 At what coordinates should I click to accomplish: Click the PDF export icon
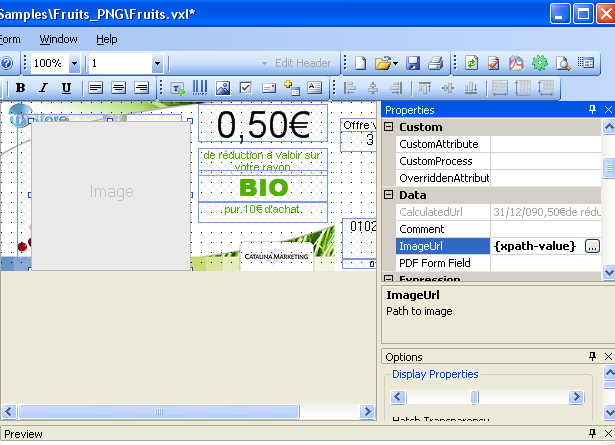(517, 63)
